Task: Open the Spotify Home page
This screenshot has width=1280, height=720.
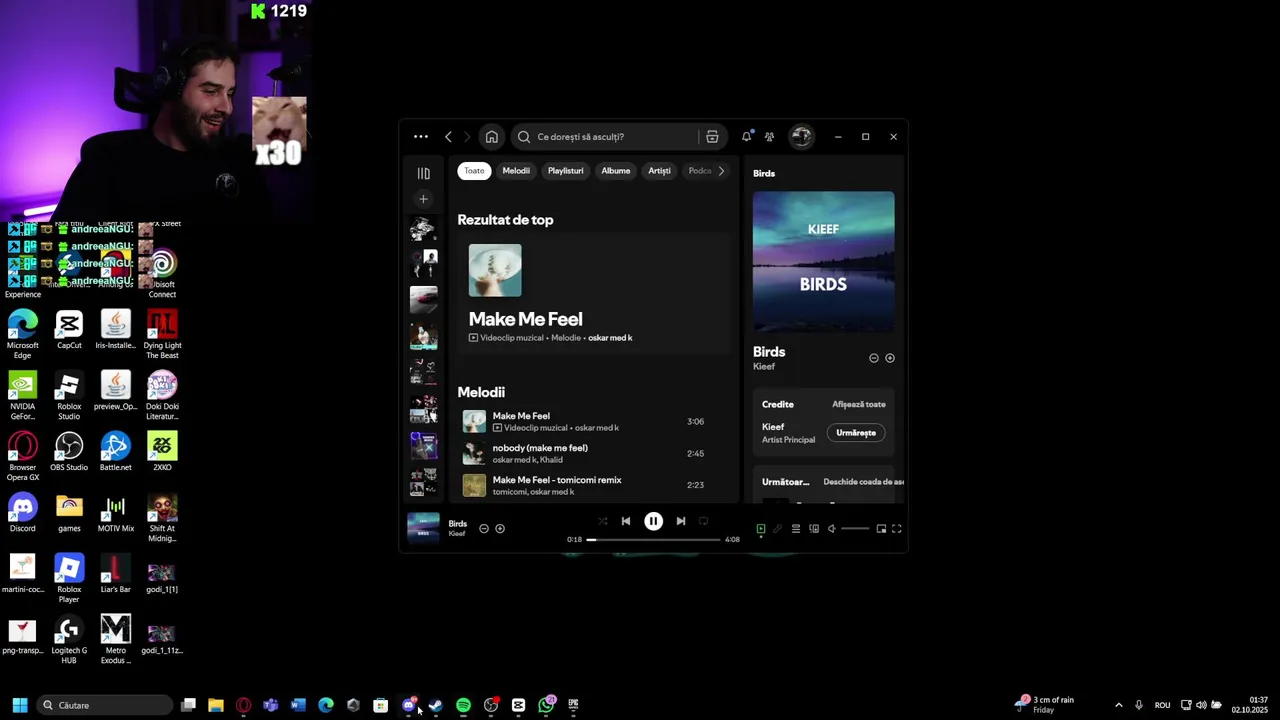Action: [x=491, y=137]
